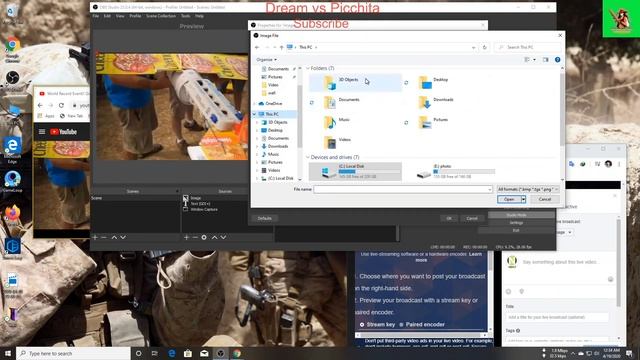Refresh the This PC location
This screenshot has height=360, width=640.
coord(484,47)
